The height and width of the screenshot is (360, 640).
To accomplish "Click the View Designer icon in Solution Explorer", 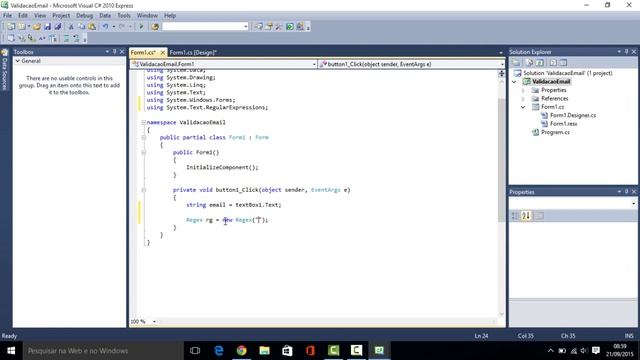I will tap(563, 62).
